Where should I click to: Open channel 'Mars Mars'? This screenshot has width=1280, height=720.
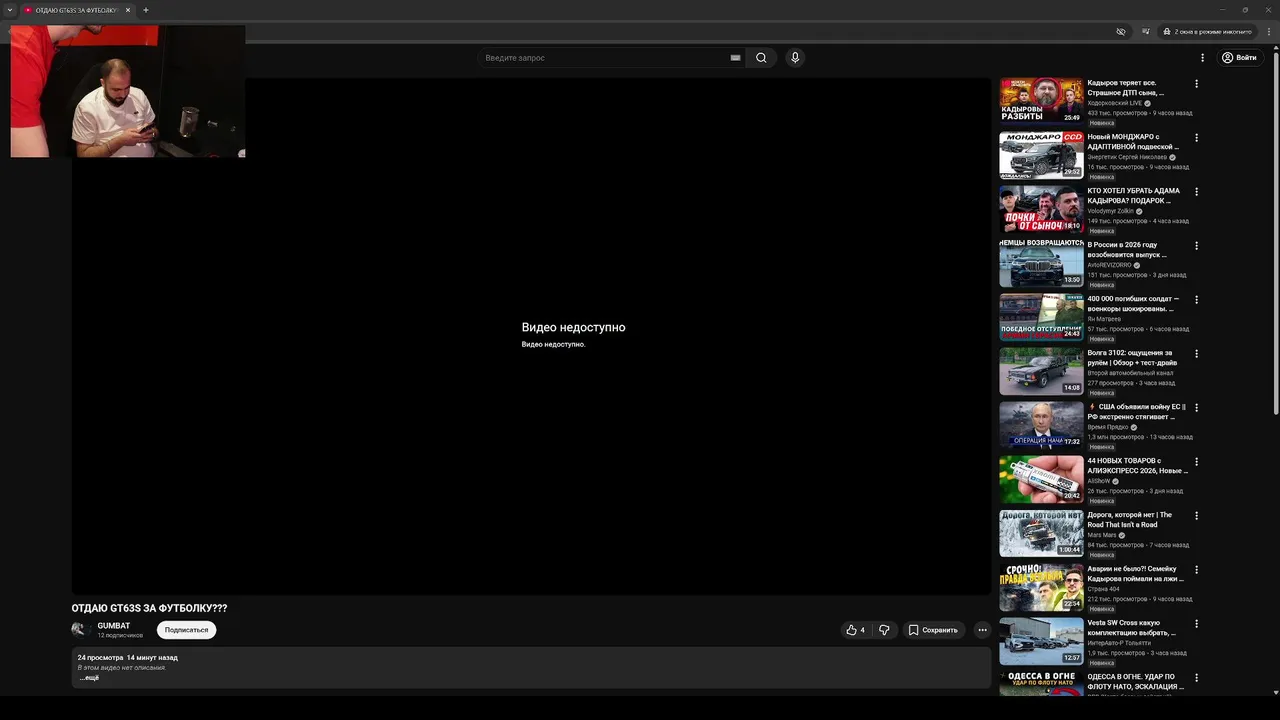tap(1103, 535)
